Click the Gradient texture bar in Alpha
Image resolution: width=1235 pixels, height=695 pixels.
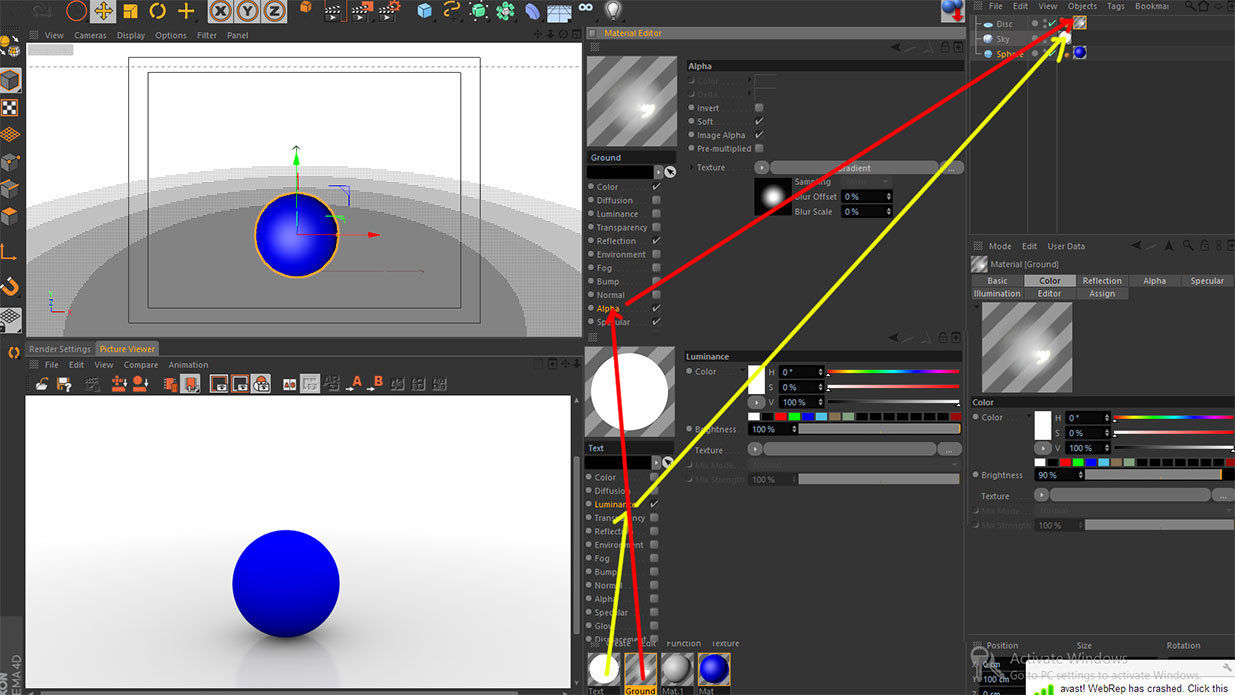tap(854, 168)
